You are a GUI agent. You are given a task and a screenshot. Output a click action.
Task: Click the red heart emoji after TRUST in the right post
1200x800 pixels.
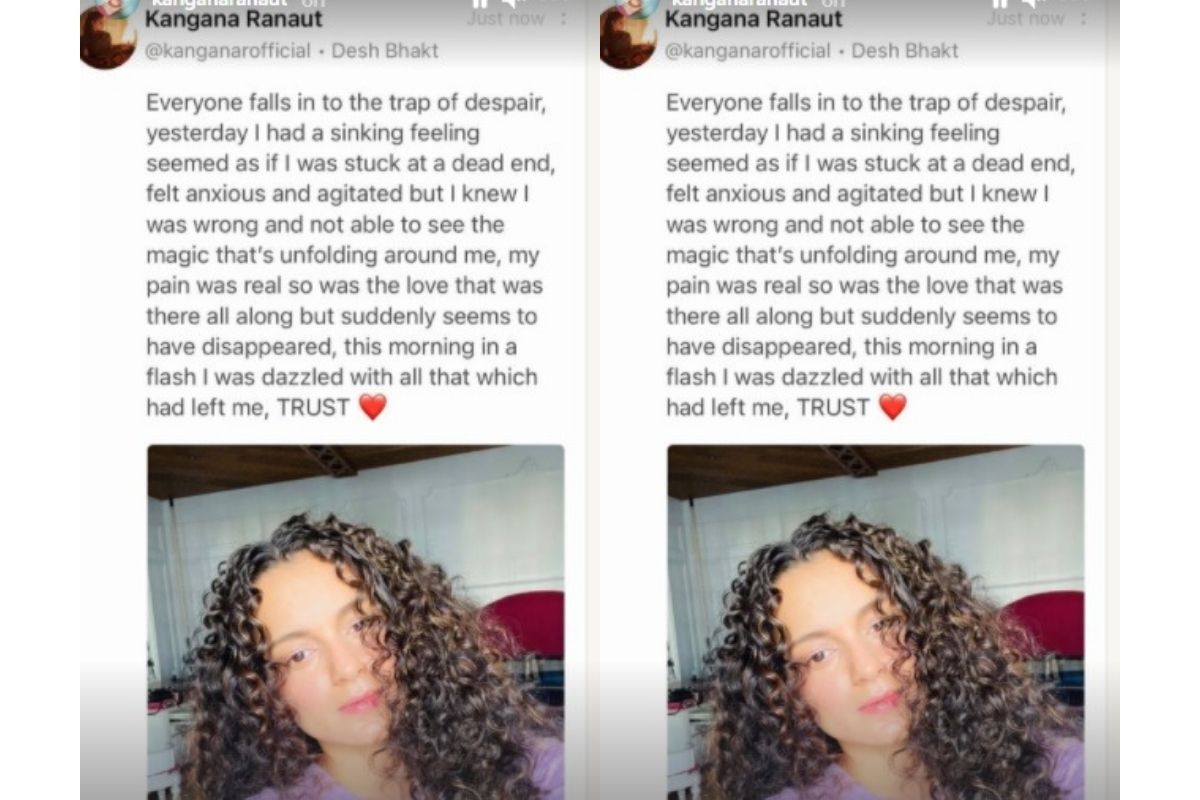point(892,407)
